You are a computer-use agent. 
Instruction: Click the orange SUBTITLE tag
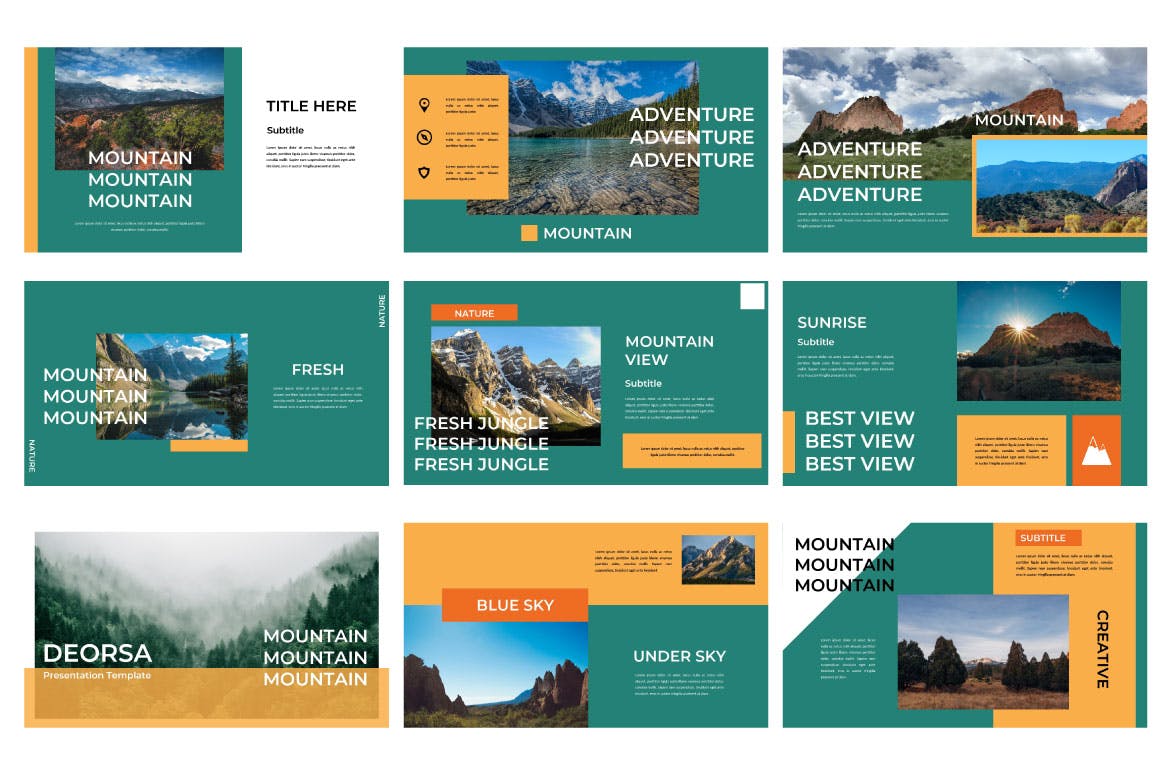coord(1048,538)
